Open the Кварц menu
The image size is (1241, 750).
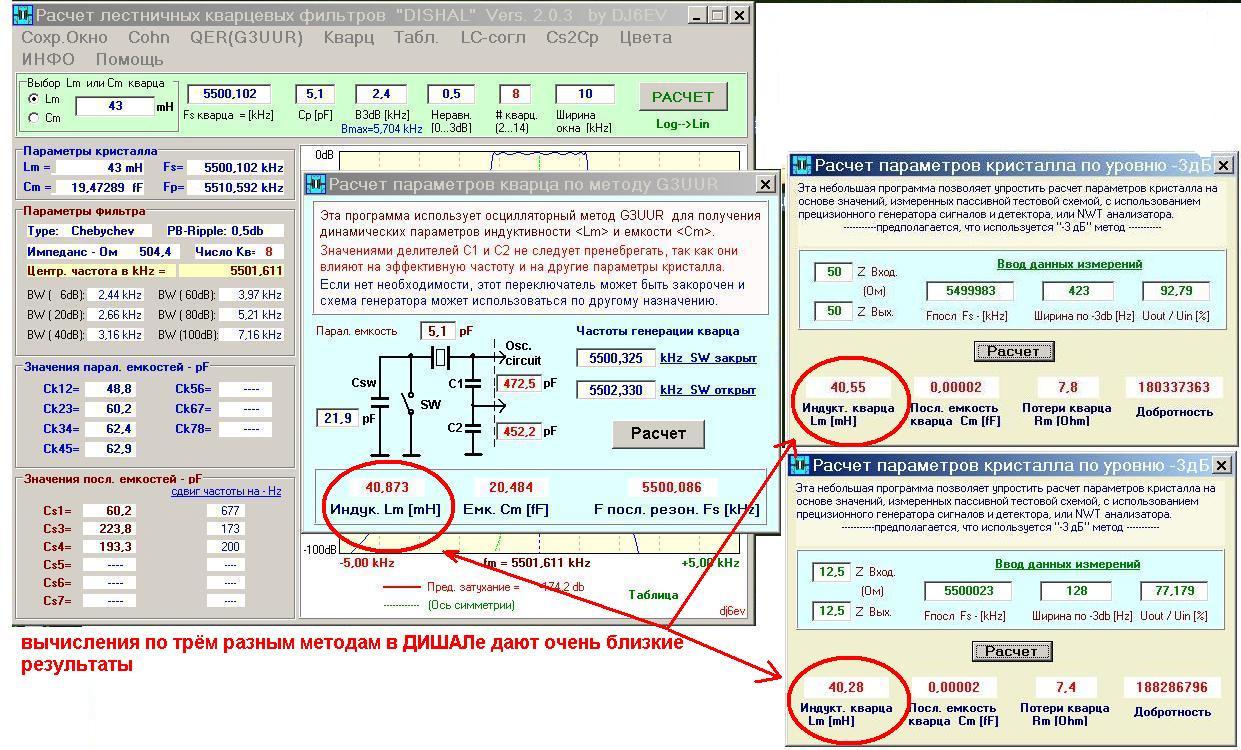pyautogui.click(x=349, y=38)
